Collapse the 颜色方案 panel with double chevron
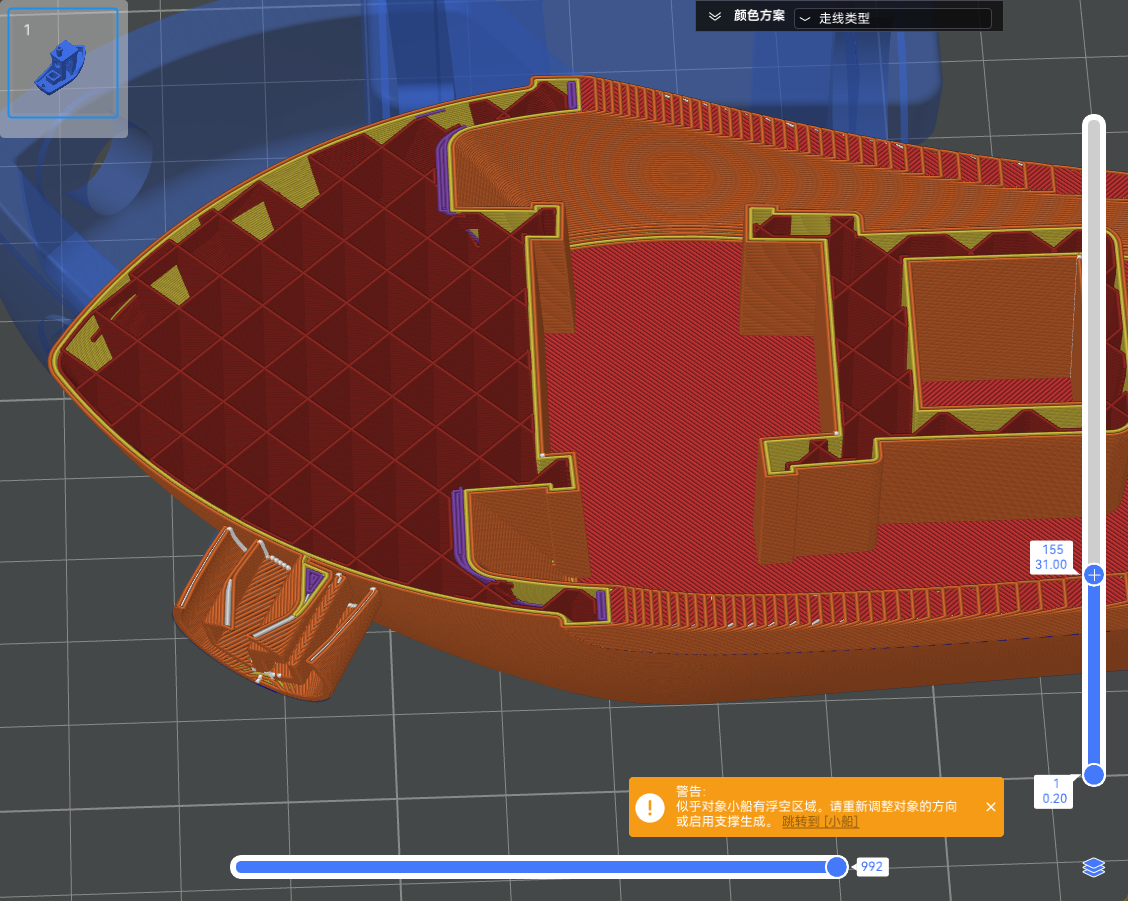This screenshot has height=901, width=1128. tap(714, 17)
